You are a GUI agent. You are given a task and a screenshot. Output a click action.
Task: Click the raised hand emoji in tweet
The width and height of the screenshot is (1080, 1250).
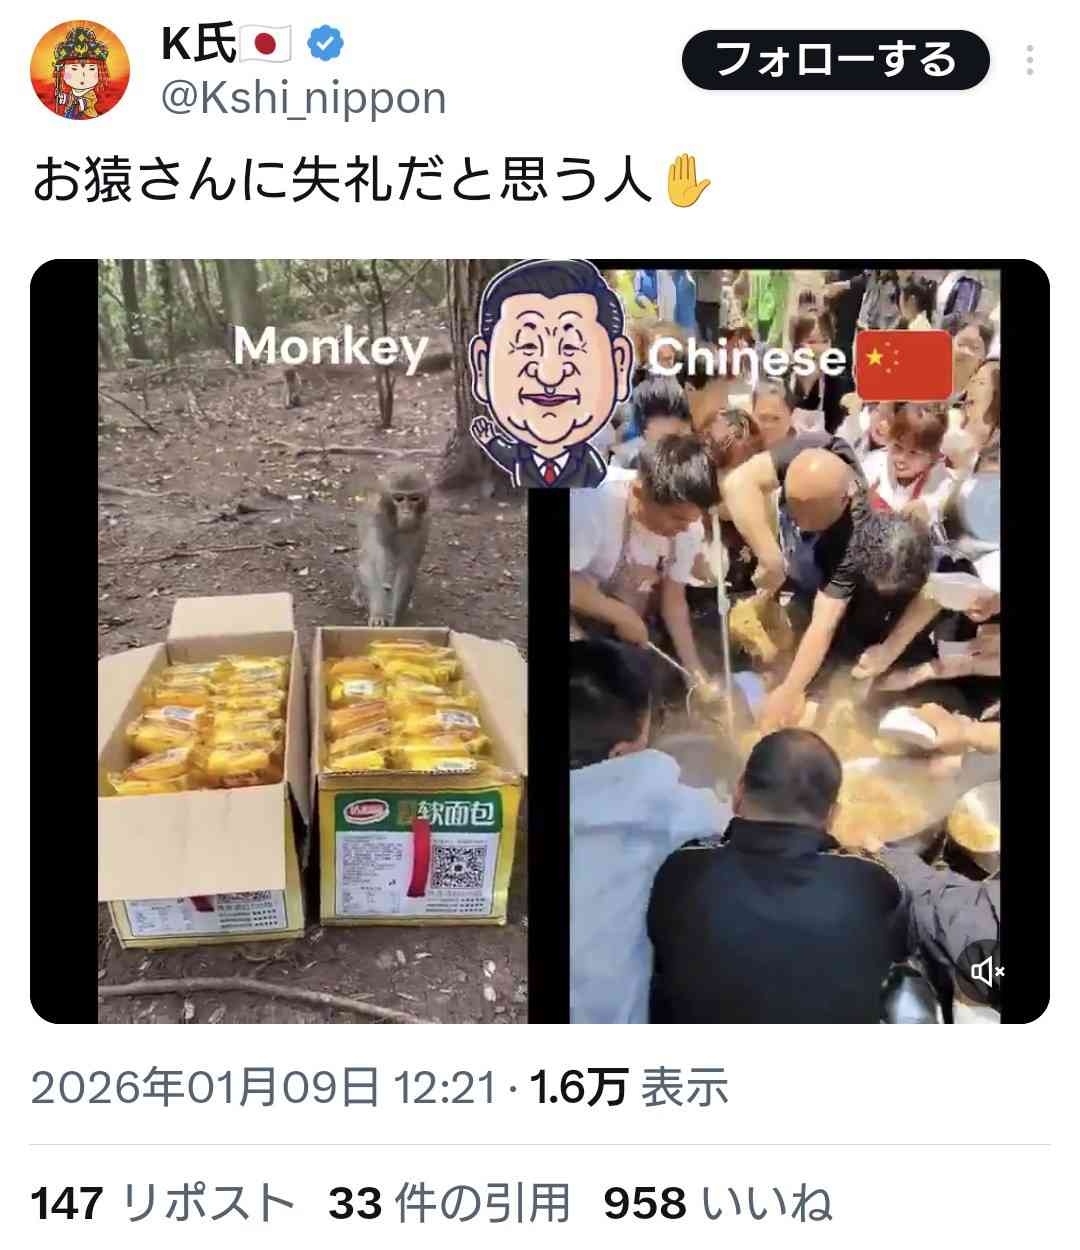(x=688, y=182)
